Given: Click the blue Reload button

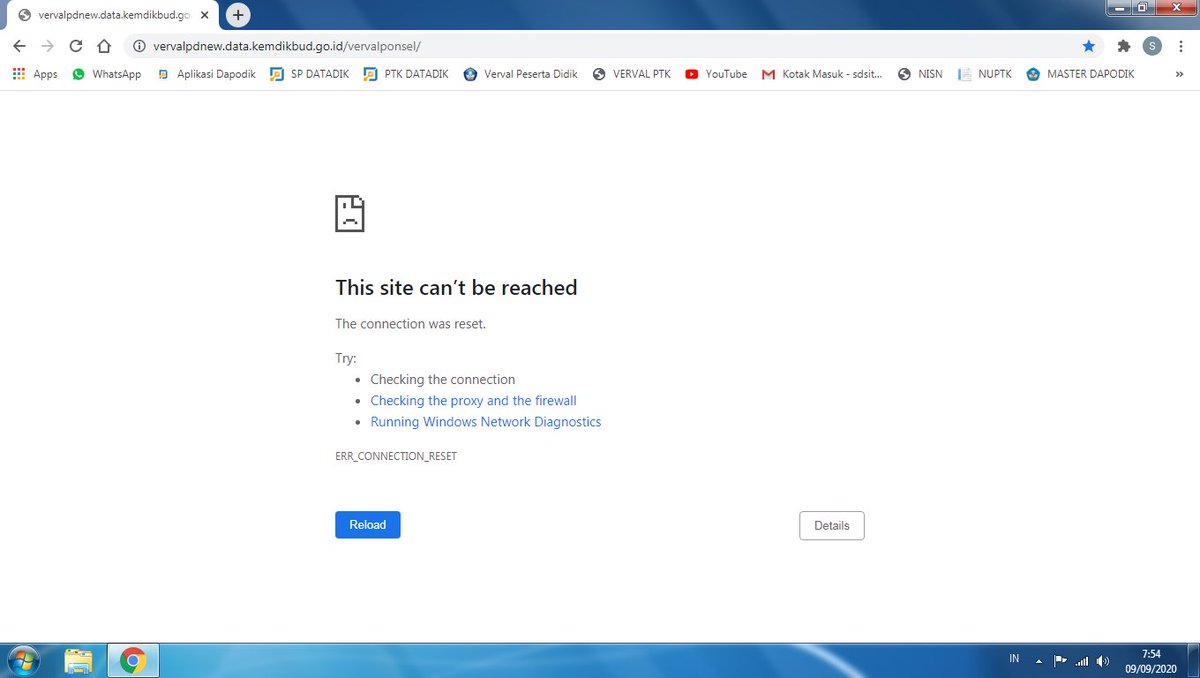Looking at the screenshot, I should pos(368,525).
